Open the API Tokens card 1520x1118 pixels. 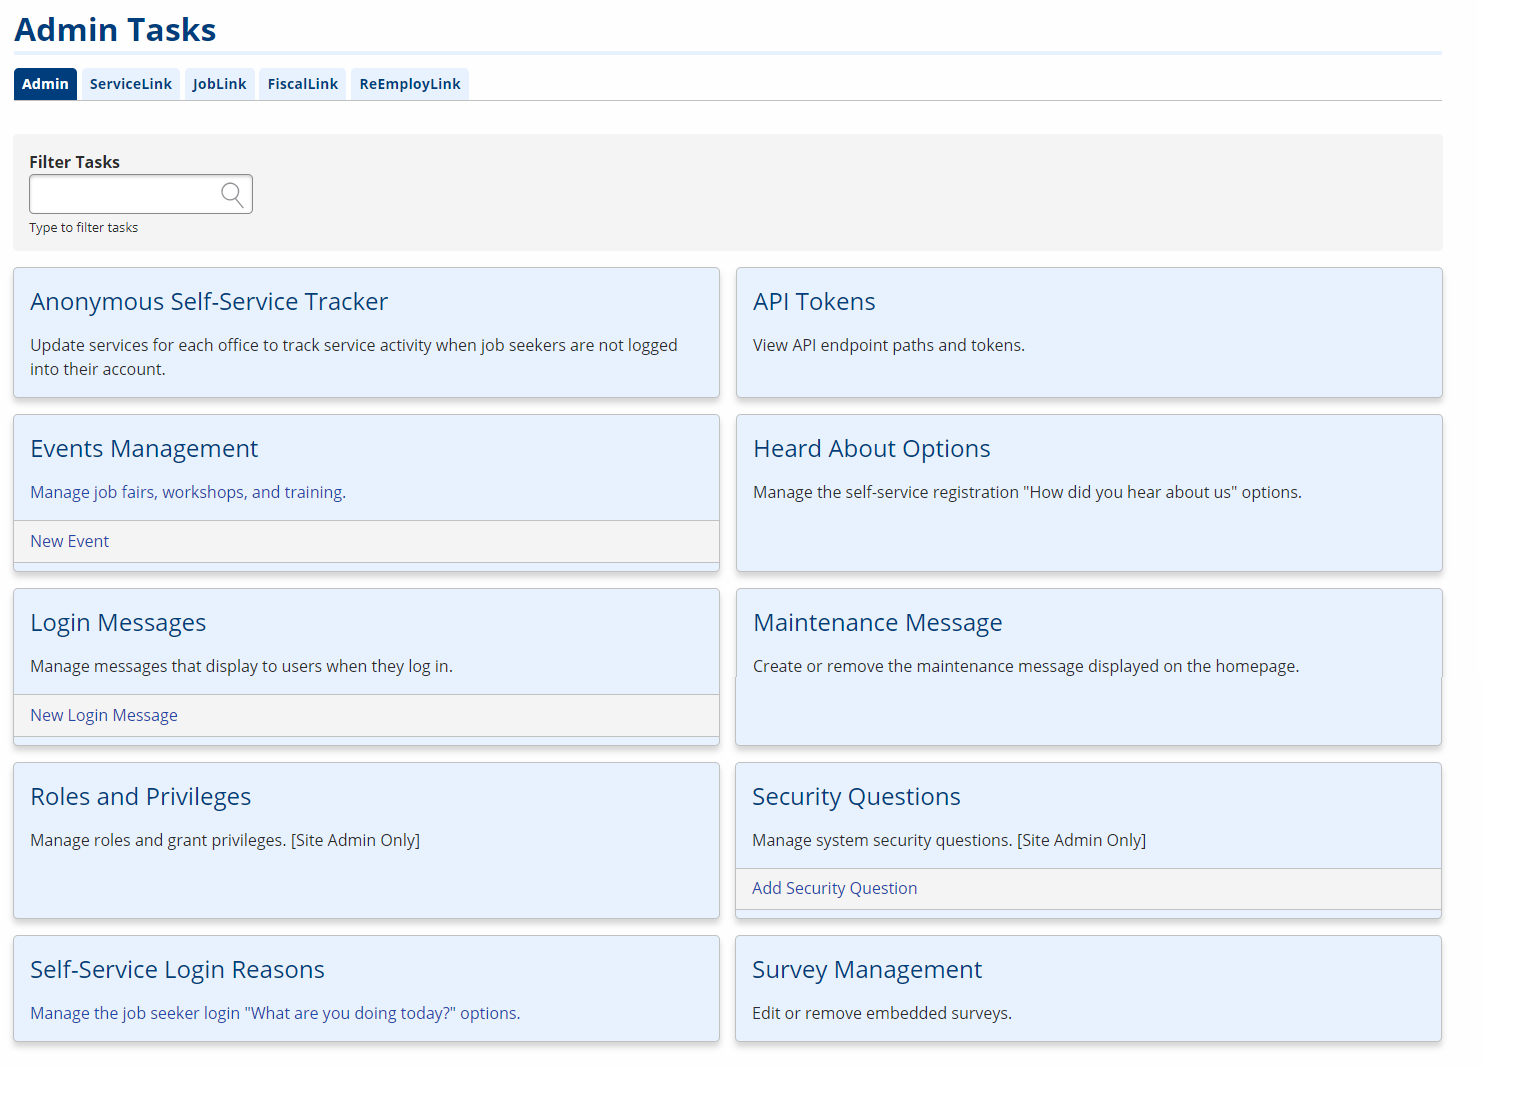point(814,301)
